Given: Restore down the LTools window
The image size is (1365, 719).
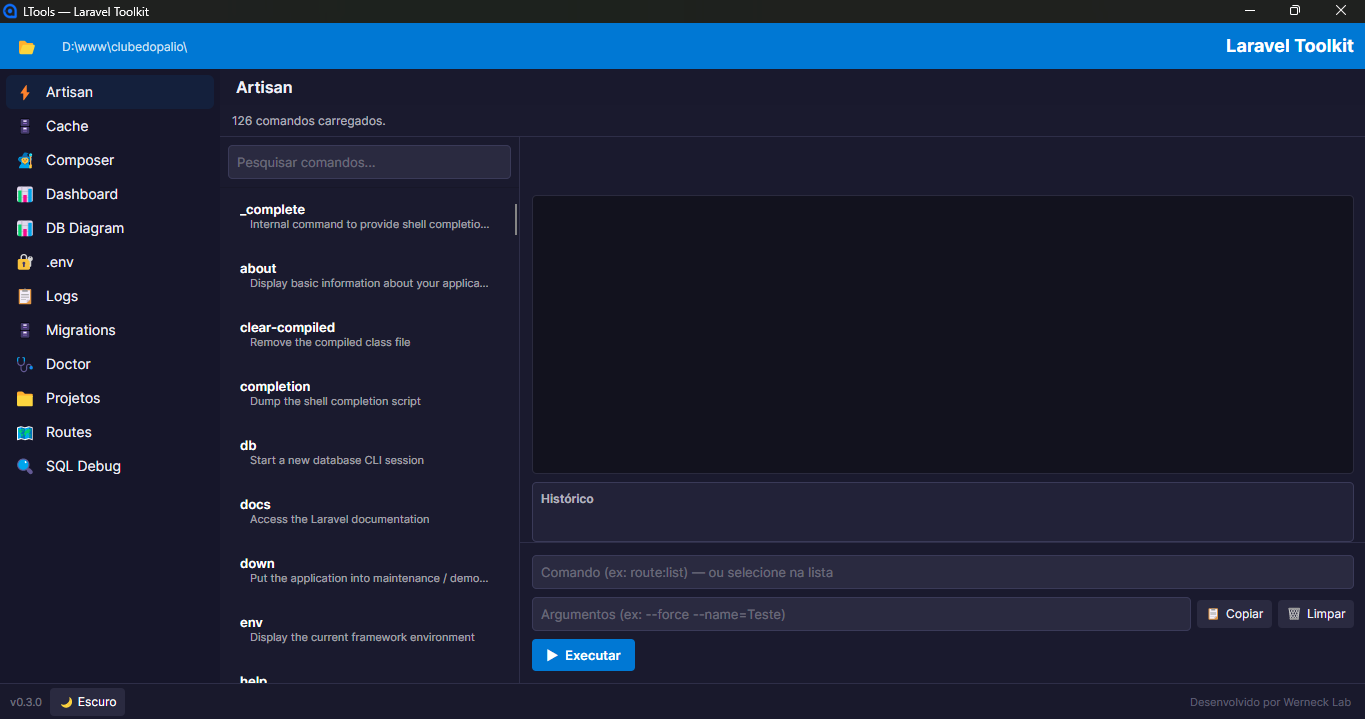Looking at the screenshot, I should click(x=1295, y=11).
